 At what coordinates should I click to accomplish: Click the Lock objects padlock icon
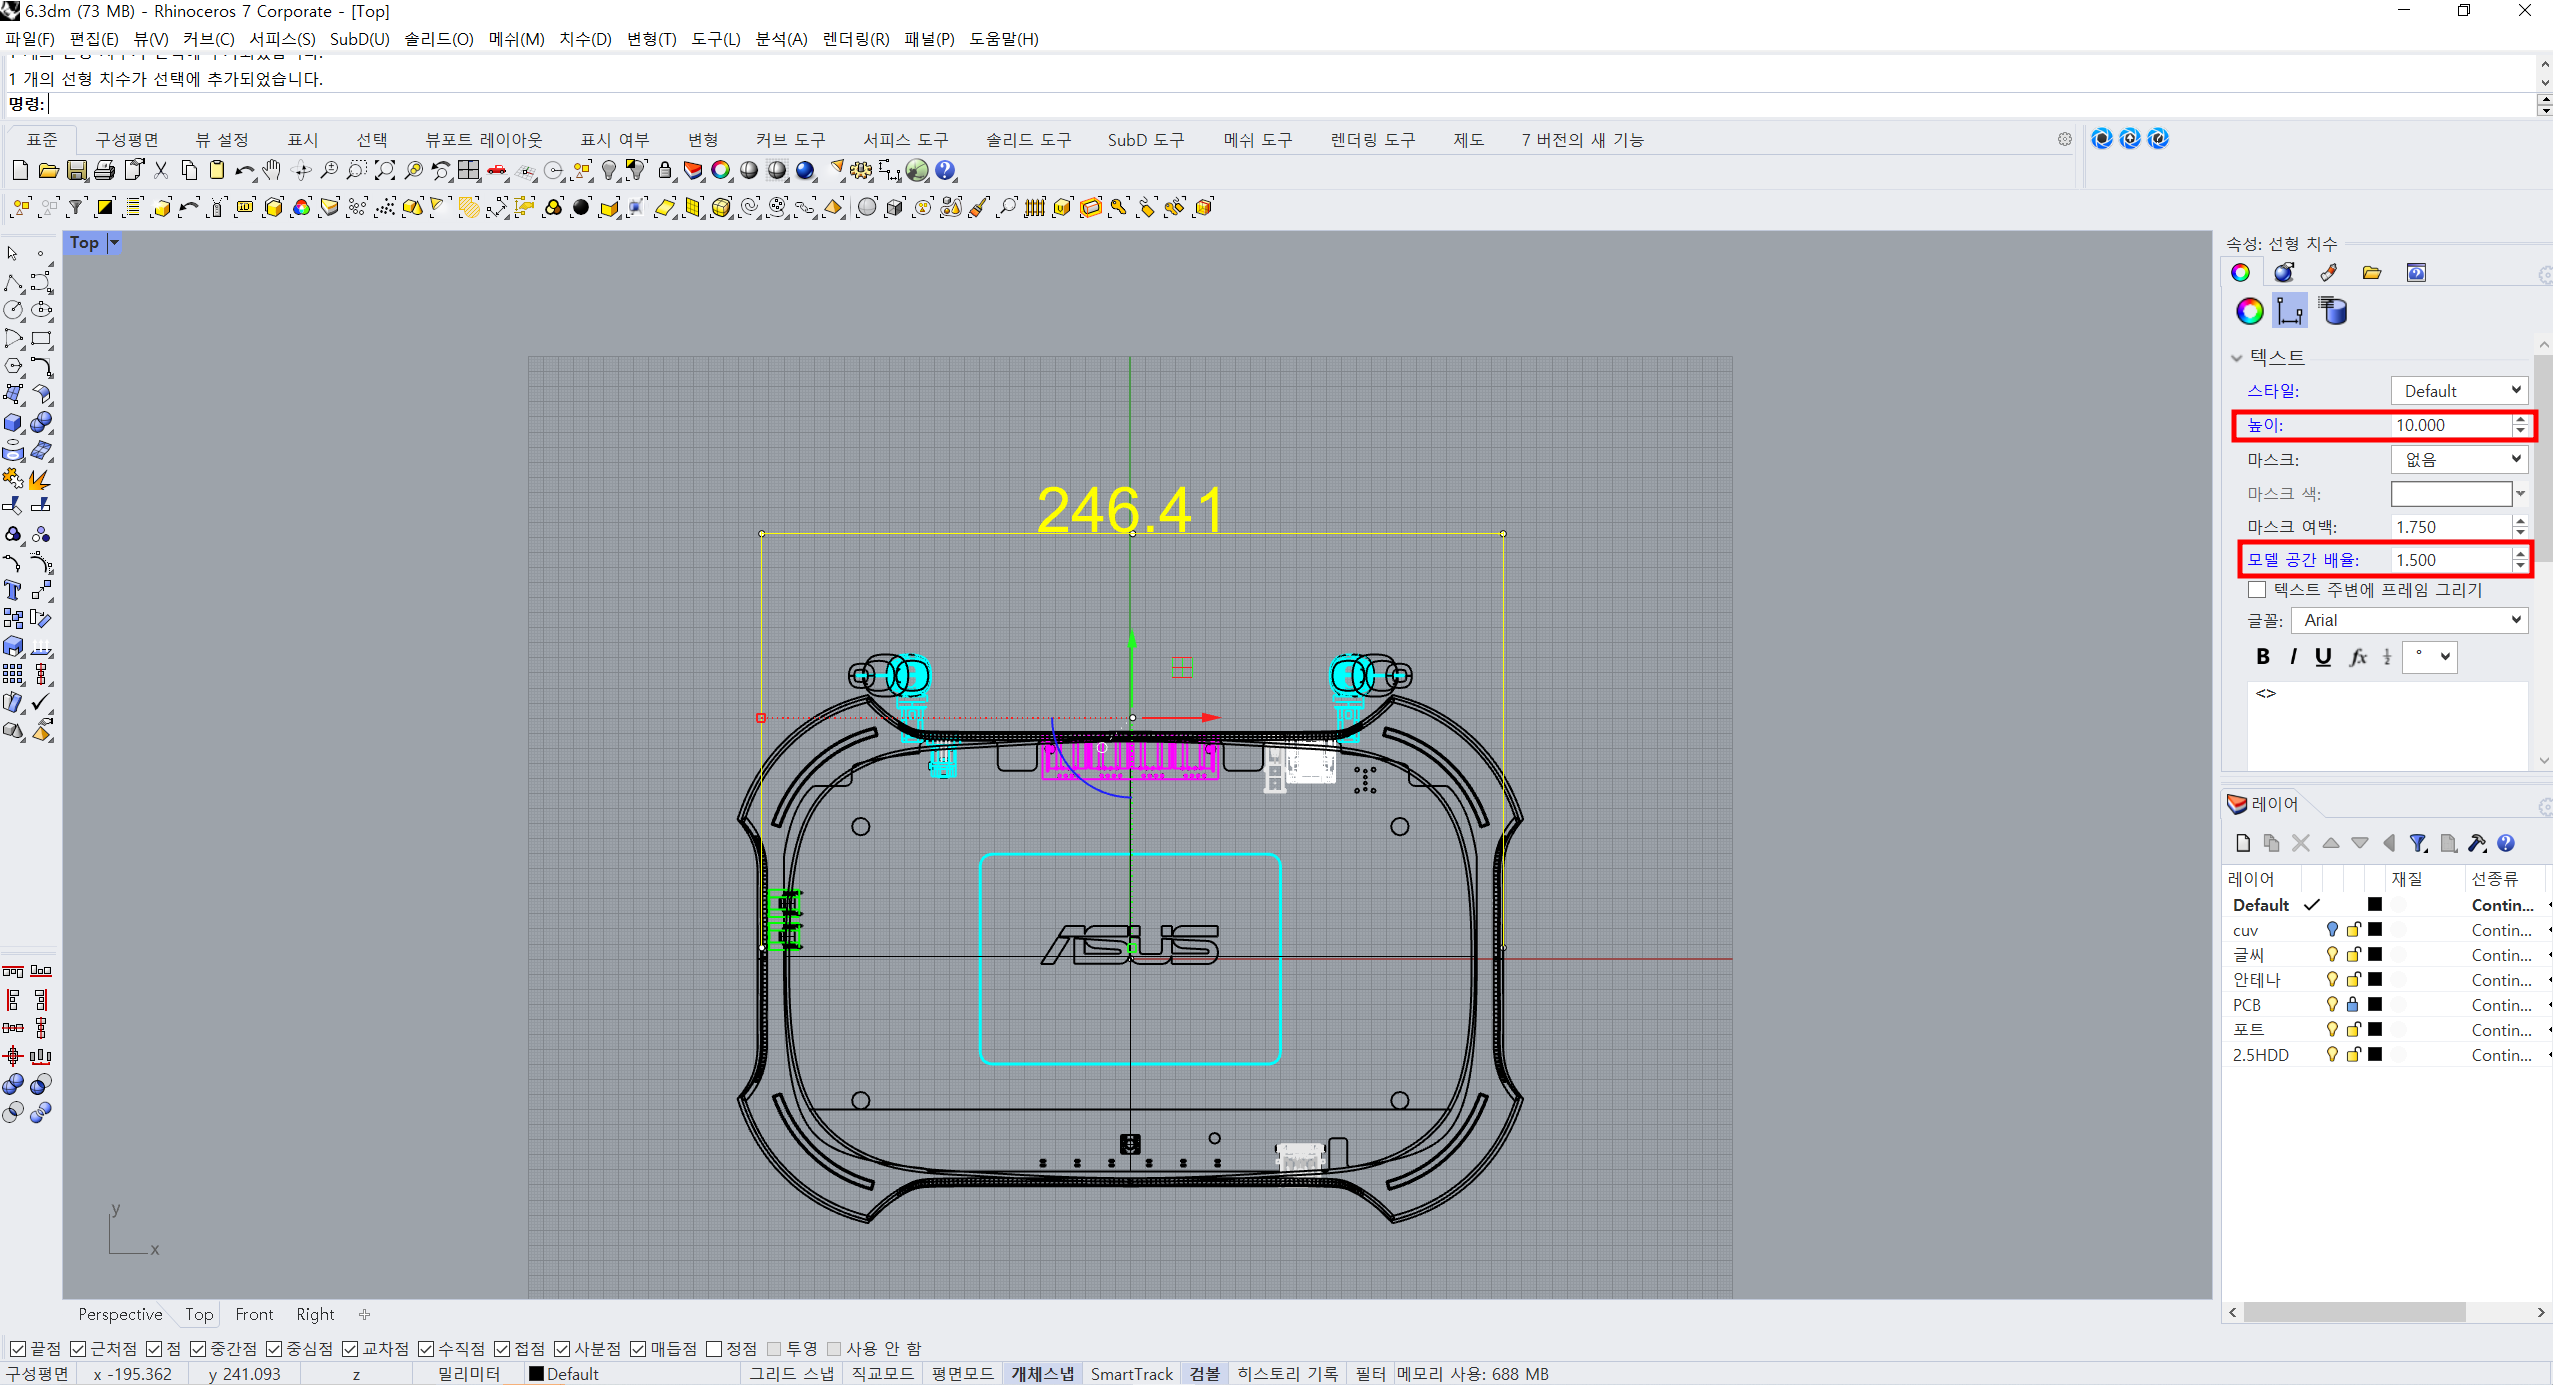665,171
